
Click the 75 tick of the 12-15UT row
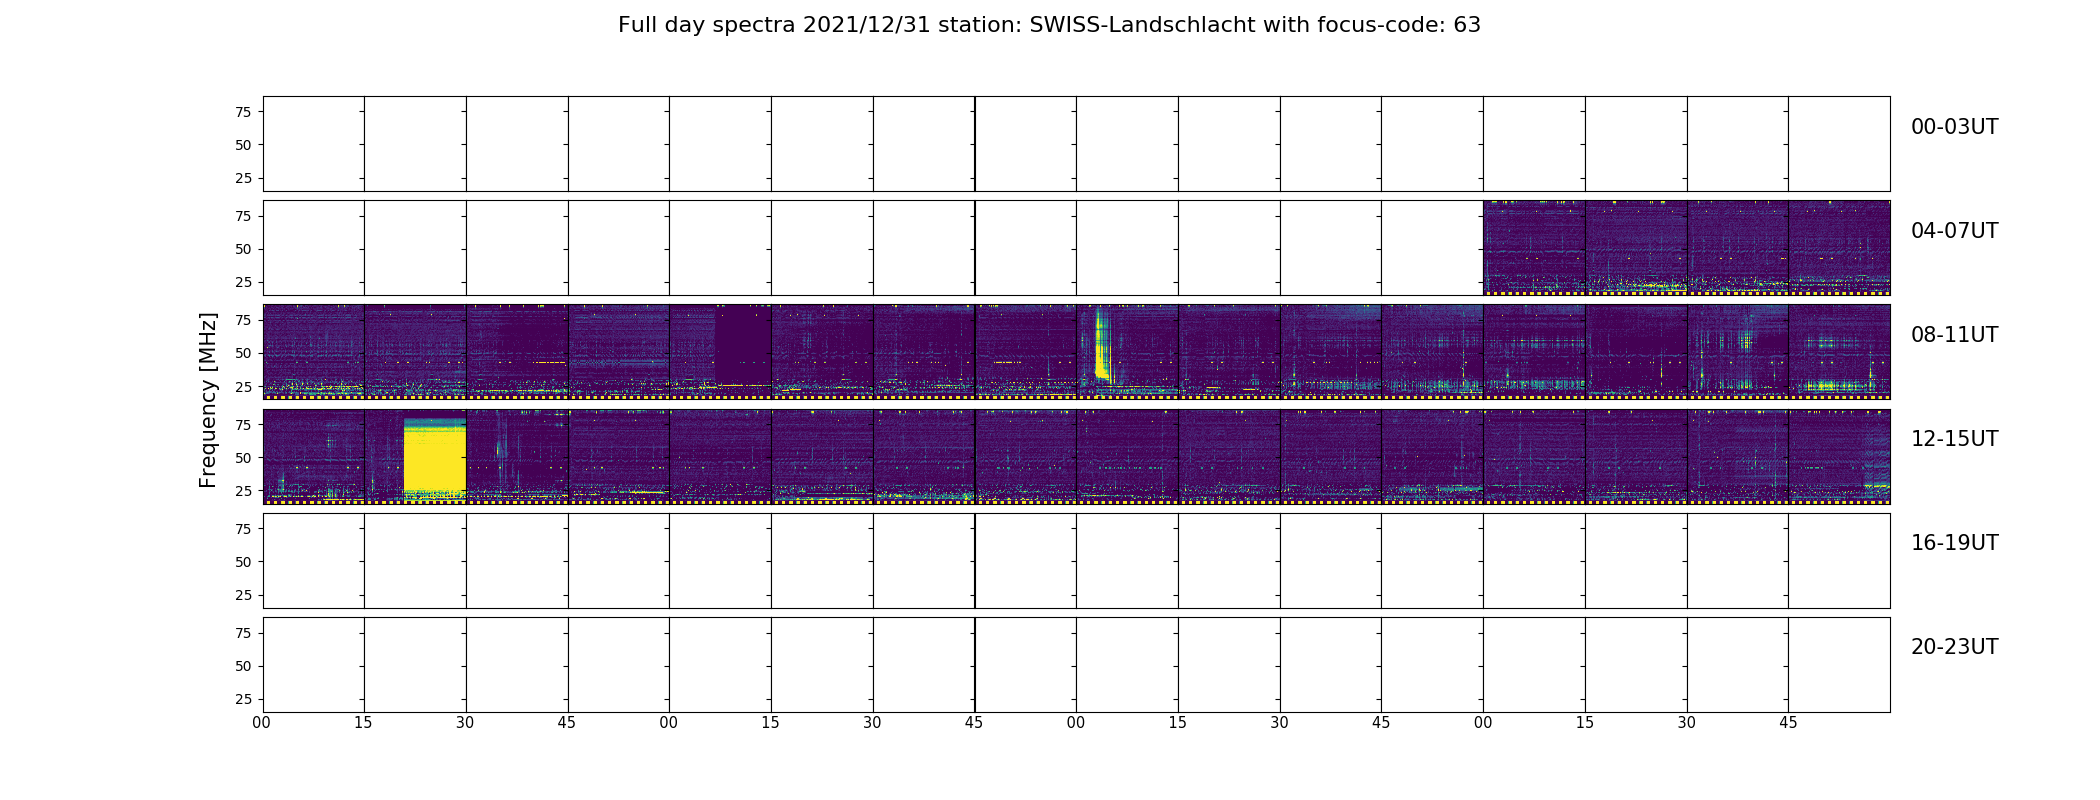[243, 425]
